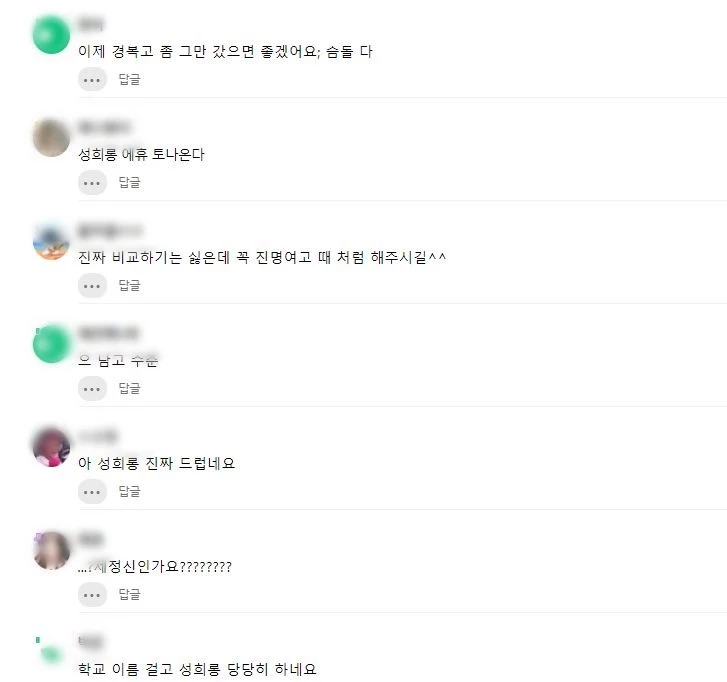The width and height of the screenshot is (727, 682).
Task: Open the avatar of the 제정신인가요 commenter
Action: click(x=51, y=550)
